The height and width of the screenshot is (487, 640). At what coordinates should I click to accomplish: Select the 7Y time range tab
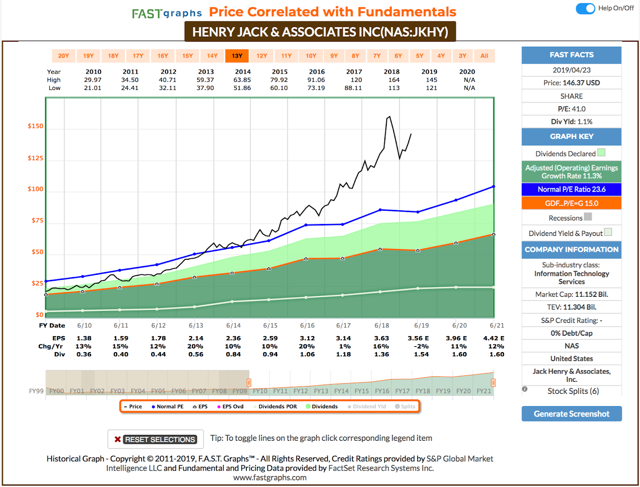[x=377, y=56]
